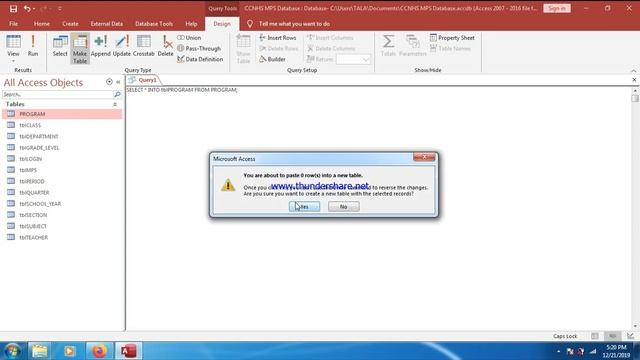This screenshot has height=360, width=640.
Task: Select the tblSCHOOL_YEAR table
Action: [x=62, y=204]
